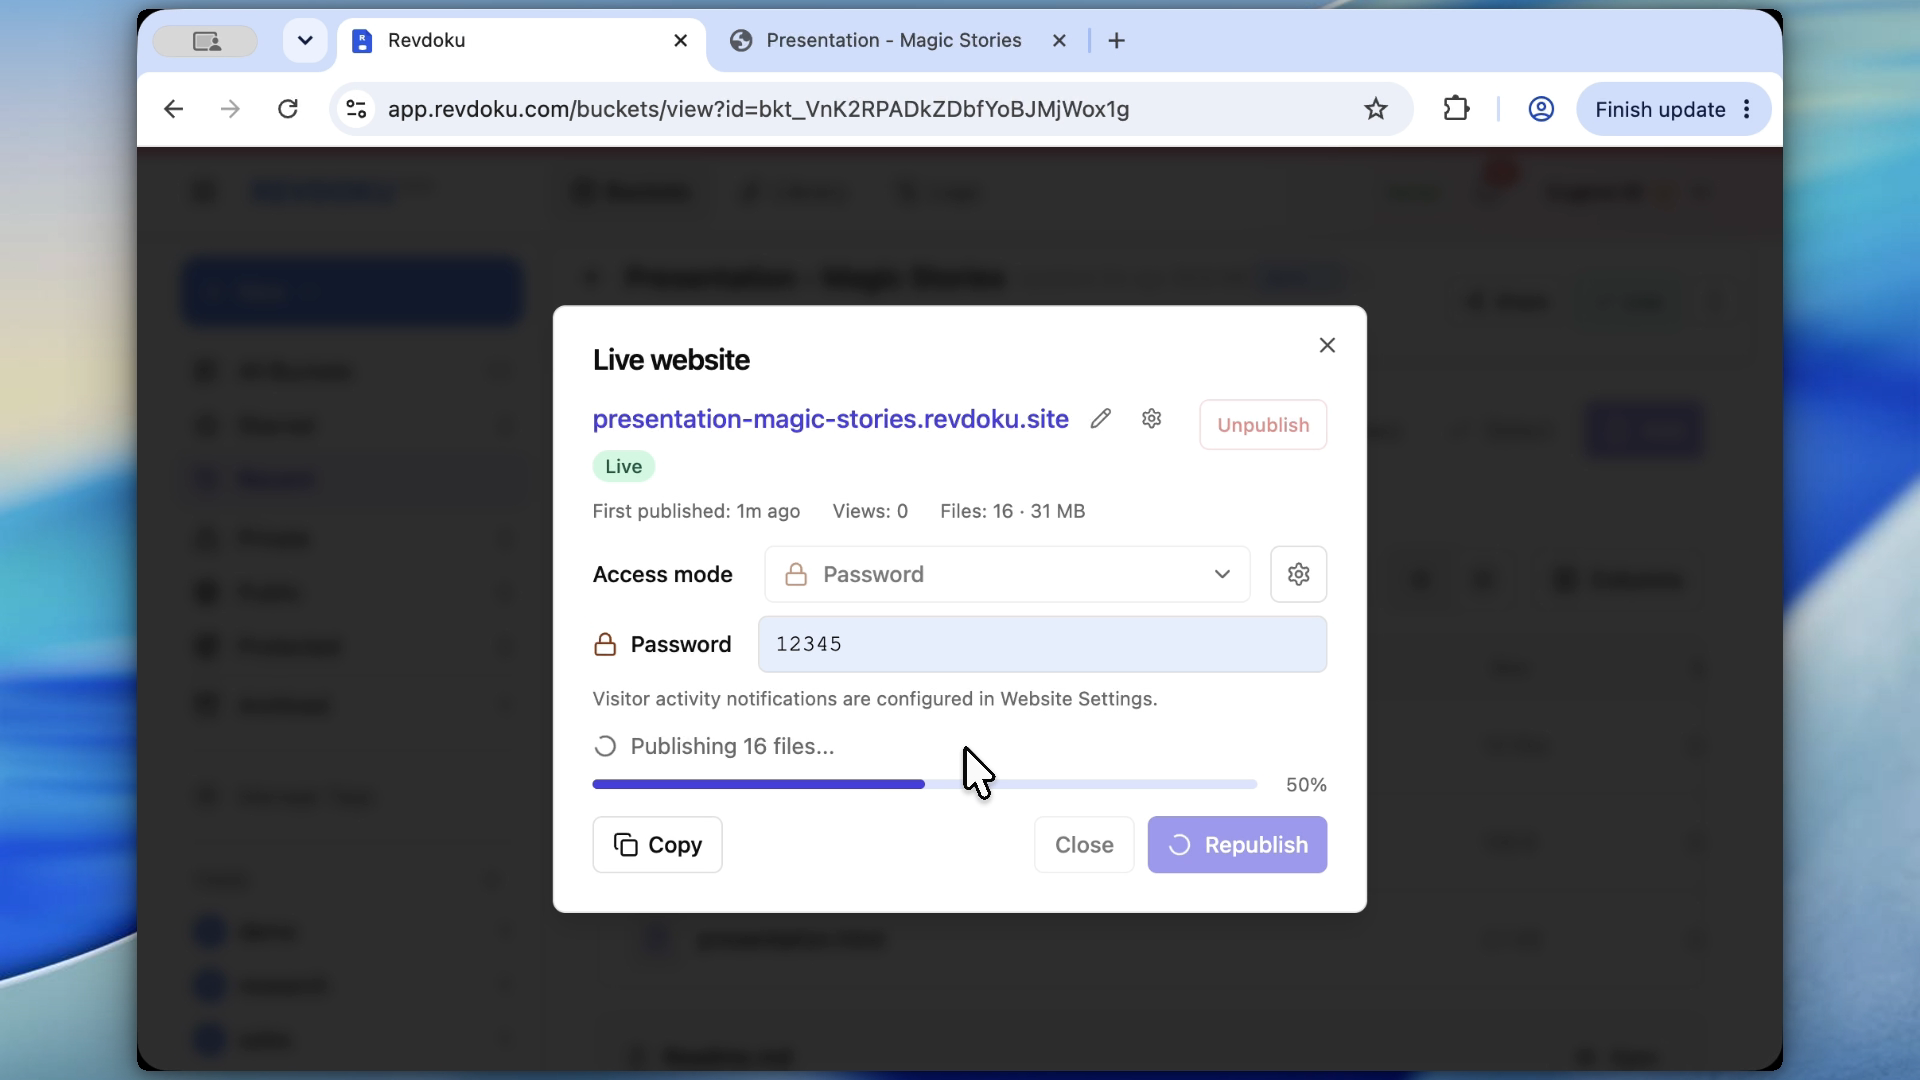Bookmark this page with the star icon
Viewport: 1920px width, 1080px height.
(x=1376, y=109)
